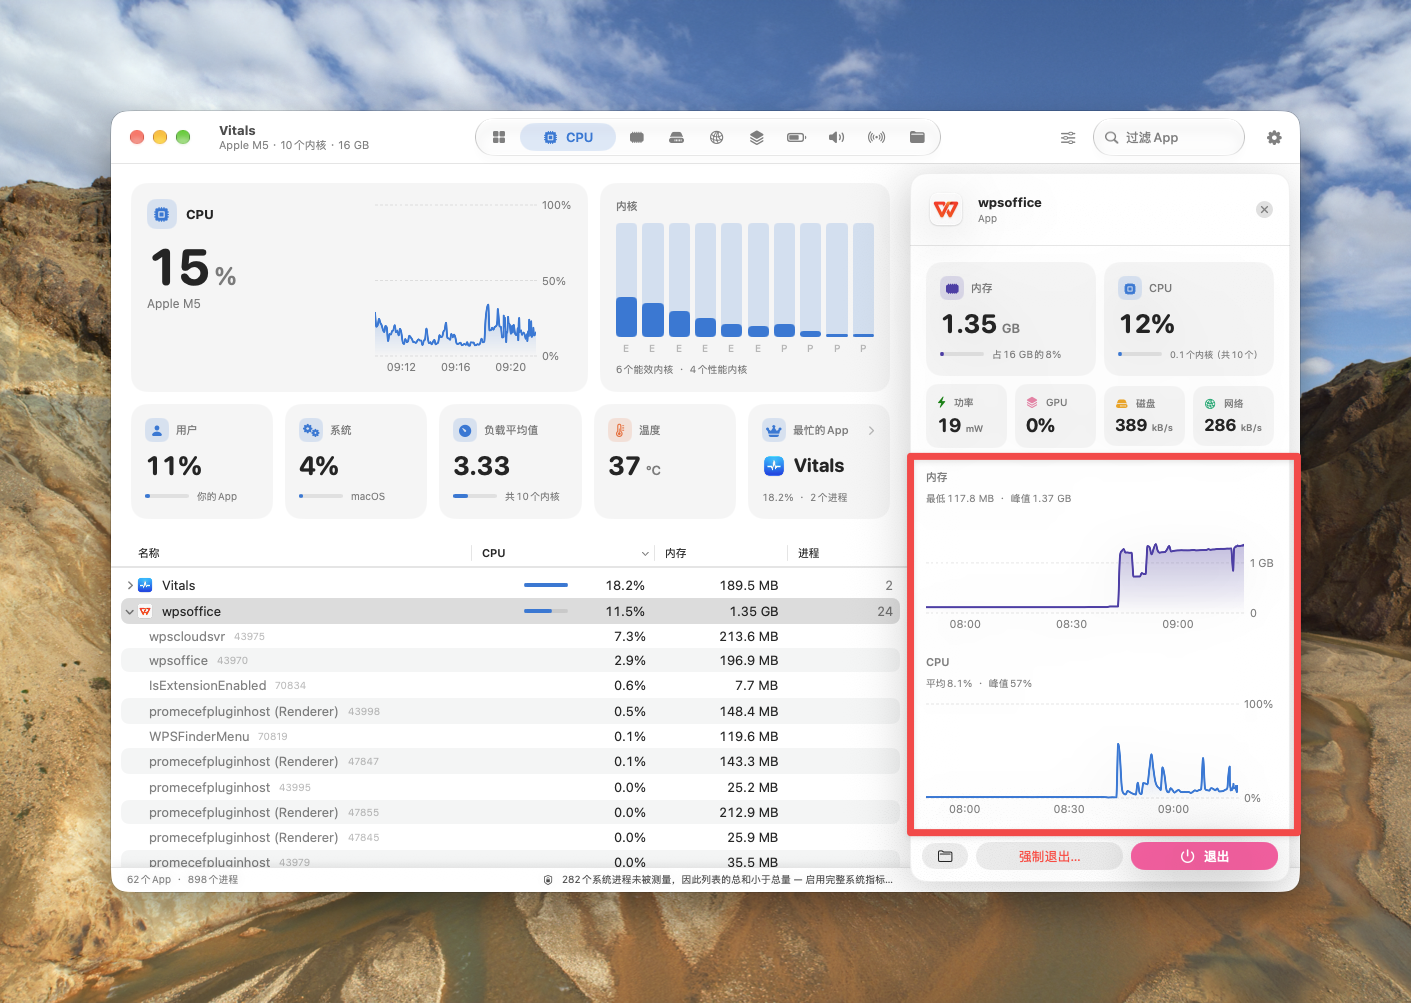Open the GPU layers tab
This screenshot has width=1411, height=1003.
(756, 137)
